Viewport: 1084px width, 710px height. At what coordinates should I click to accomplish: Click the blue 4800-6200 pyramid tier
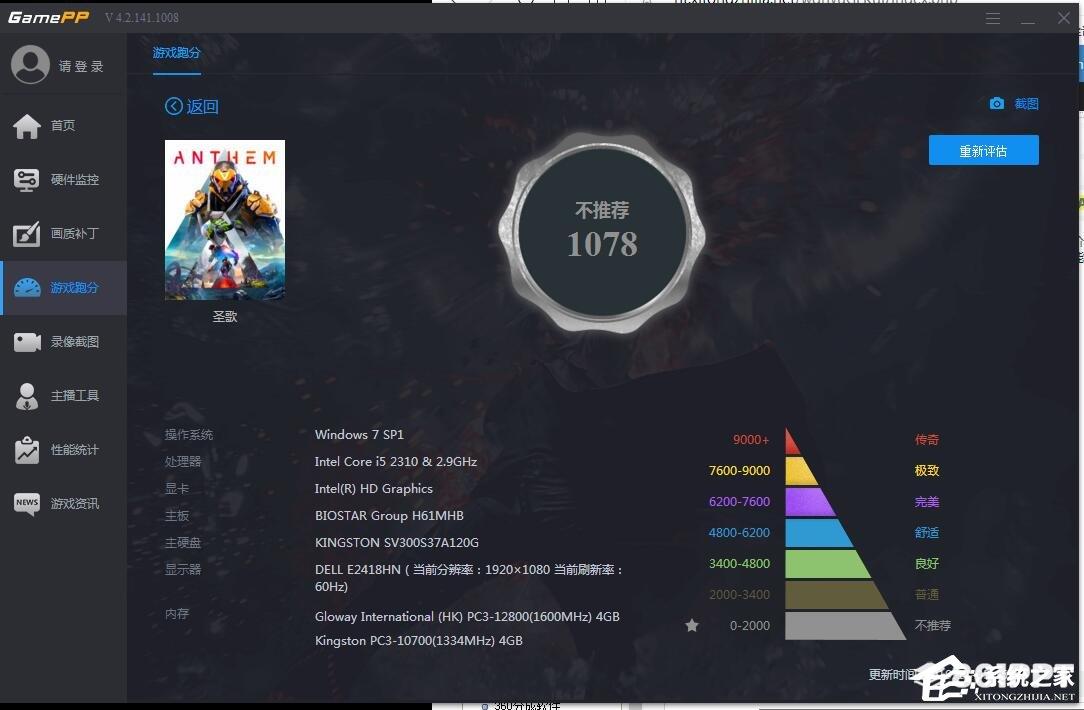tap(816, 533)
